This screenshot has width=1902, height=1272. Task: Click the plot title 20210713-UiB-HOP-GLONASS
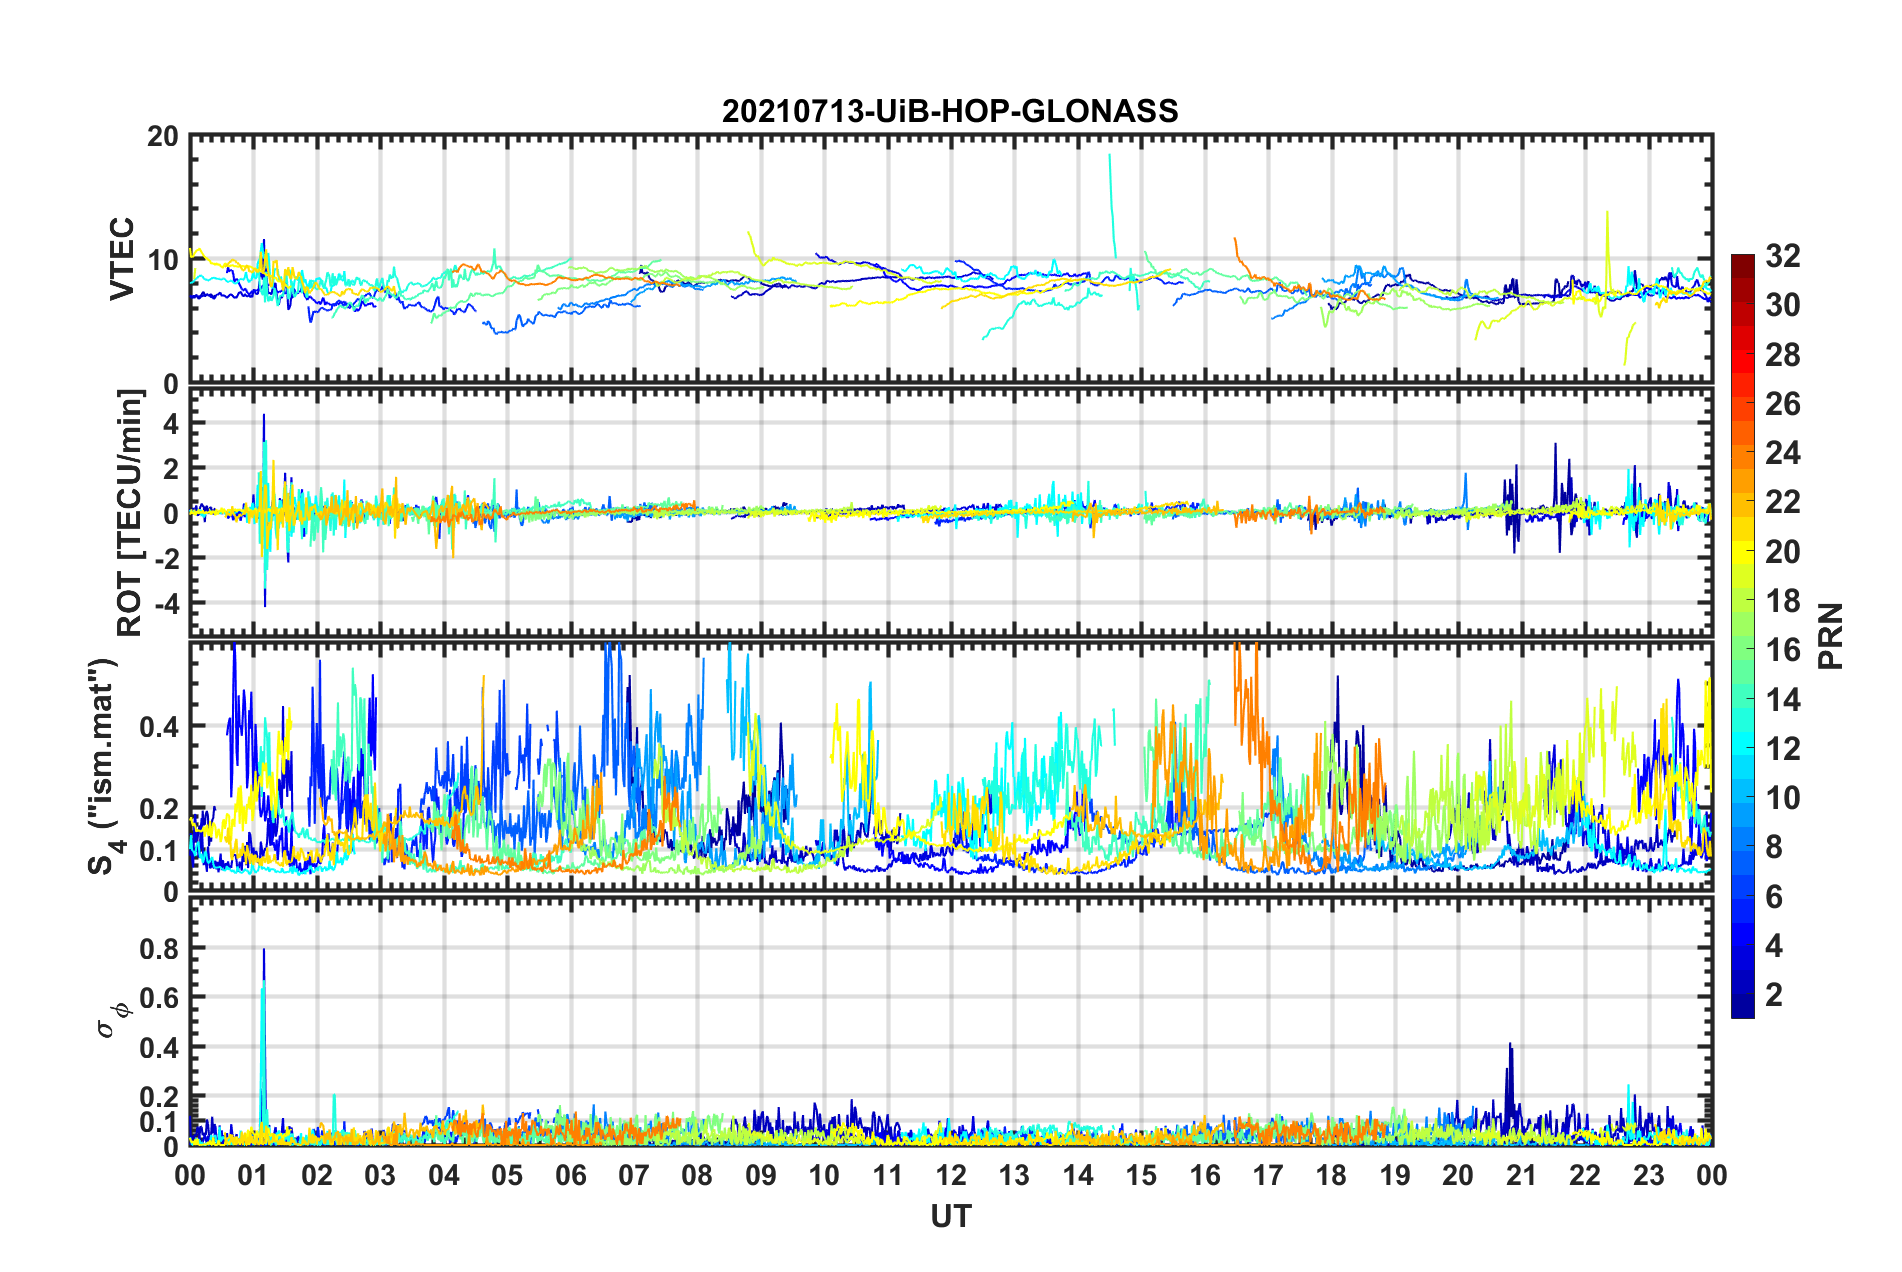(950, 111)
